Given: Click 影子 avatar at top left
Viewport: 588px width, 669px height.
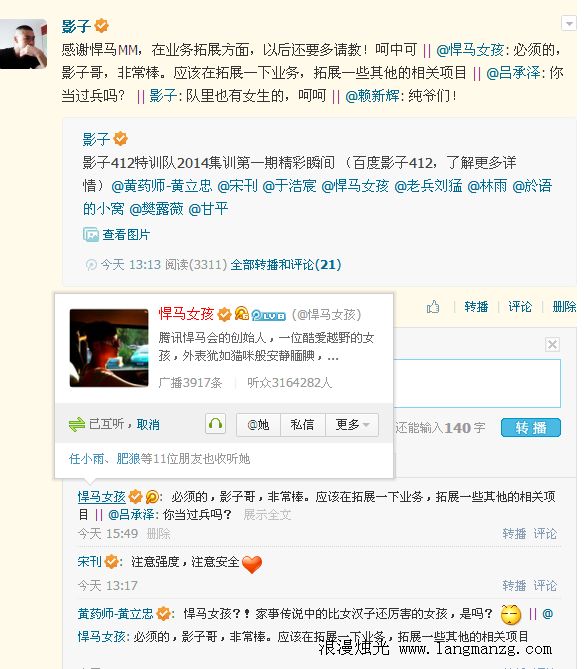Looking at the screenshot, I should tap(23, 44).
